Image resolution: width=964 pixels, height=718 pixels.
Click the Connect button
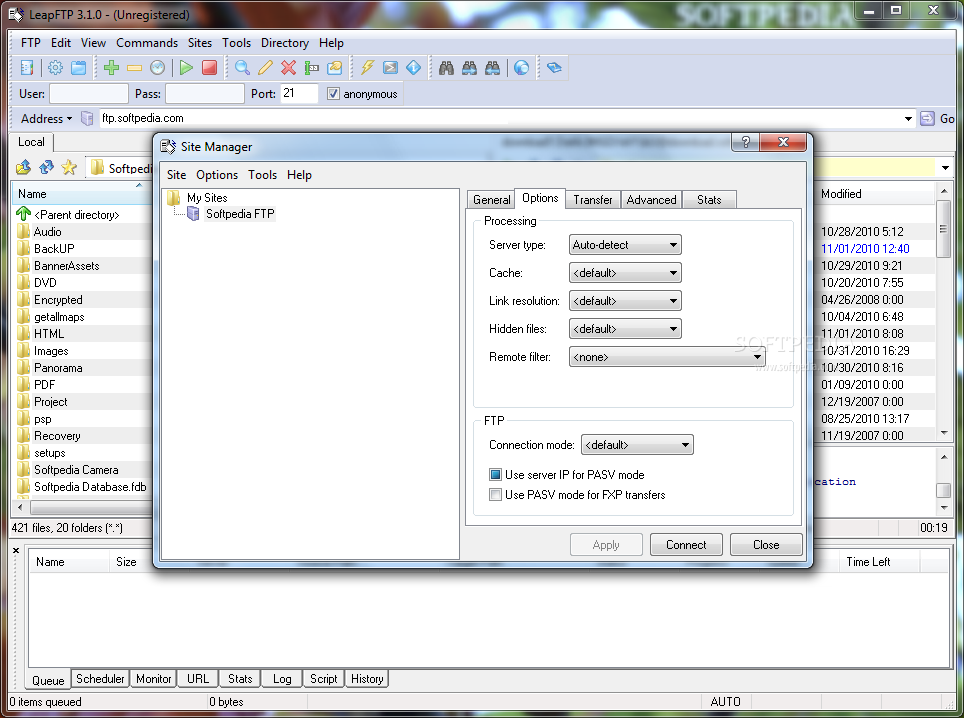point(686,545)
